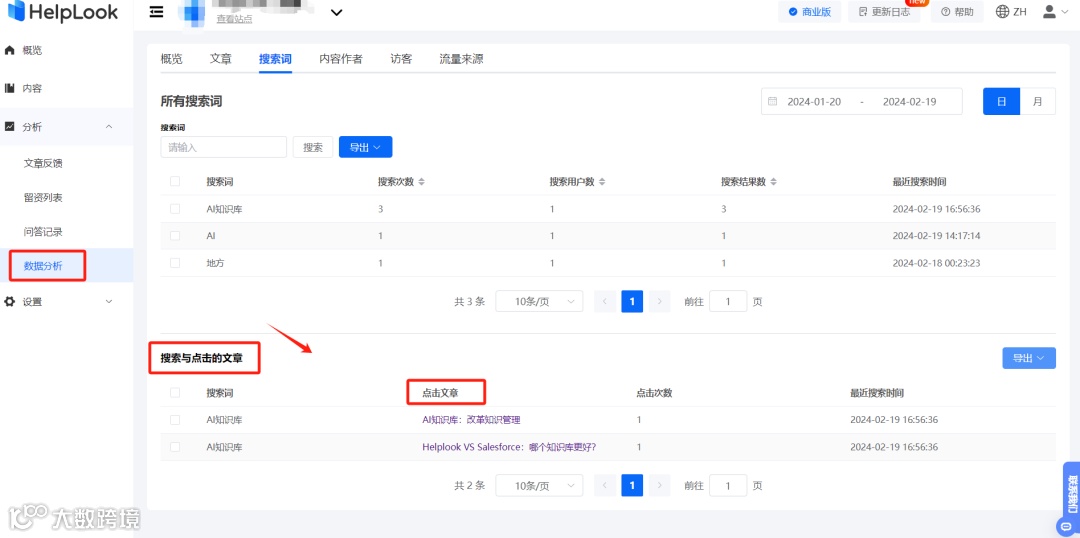Select the 日 view button

(x=1001, y=101)
